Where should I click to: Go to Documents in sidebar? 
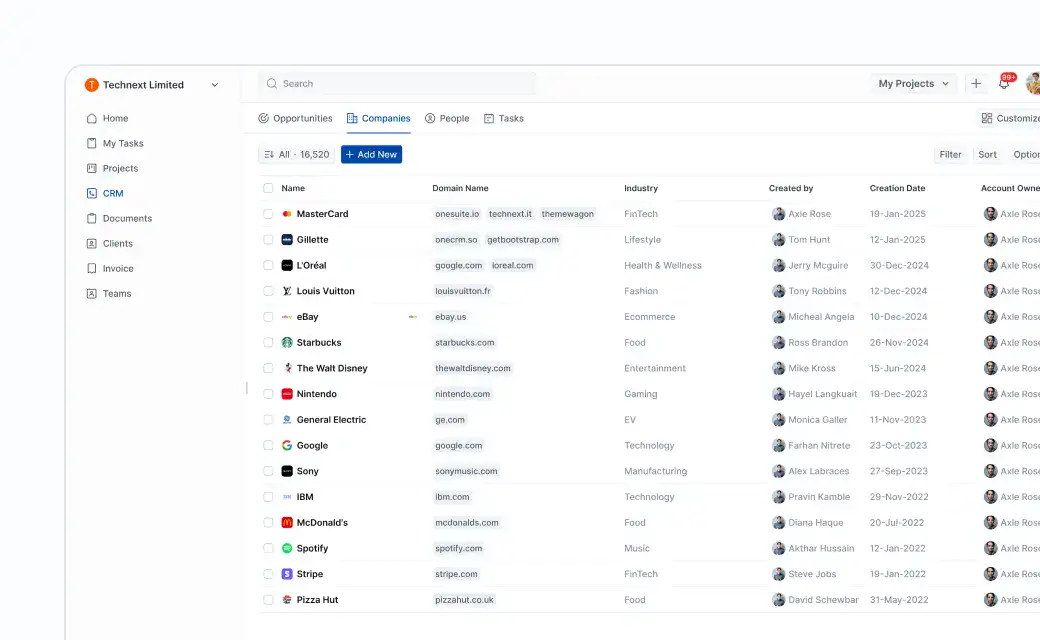127,218
